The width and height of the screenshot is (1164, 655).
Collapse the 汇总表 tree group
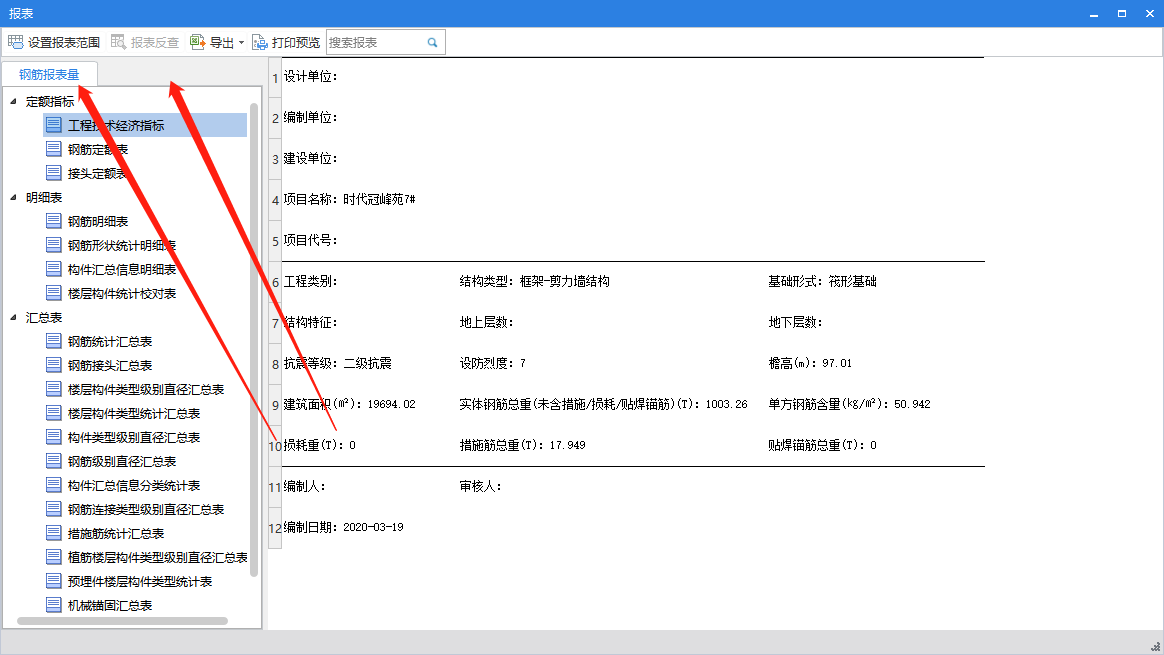coord(13,317)
